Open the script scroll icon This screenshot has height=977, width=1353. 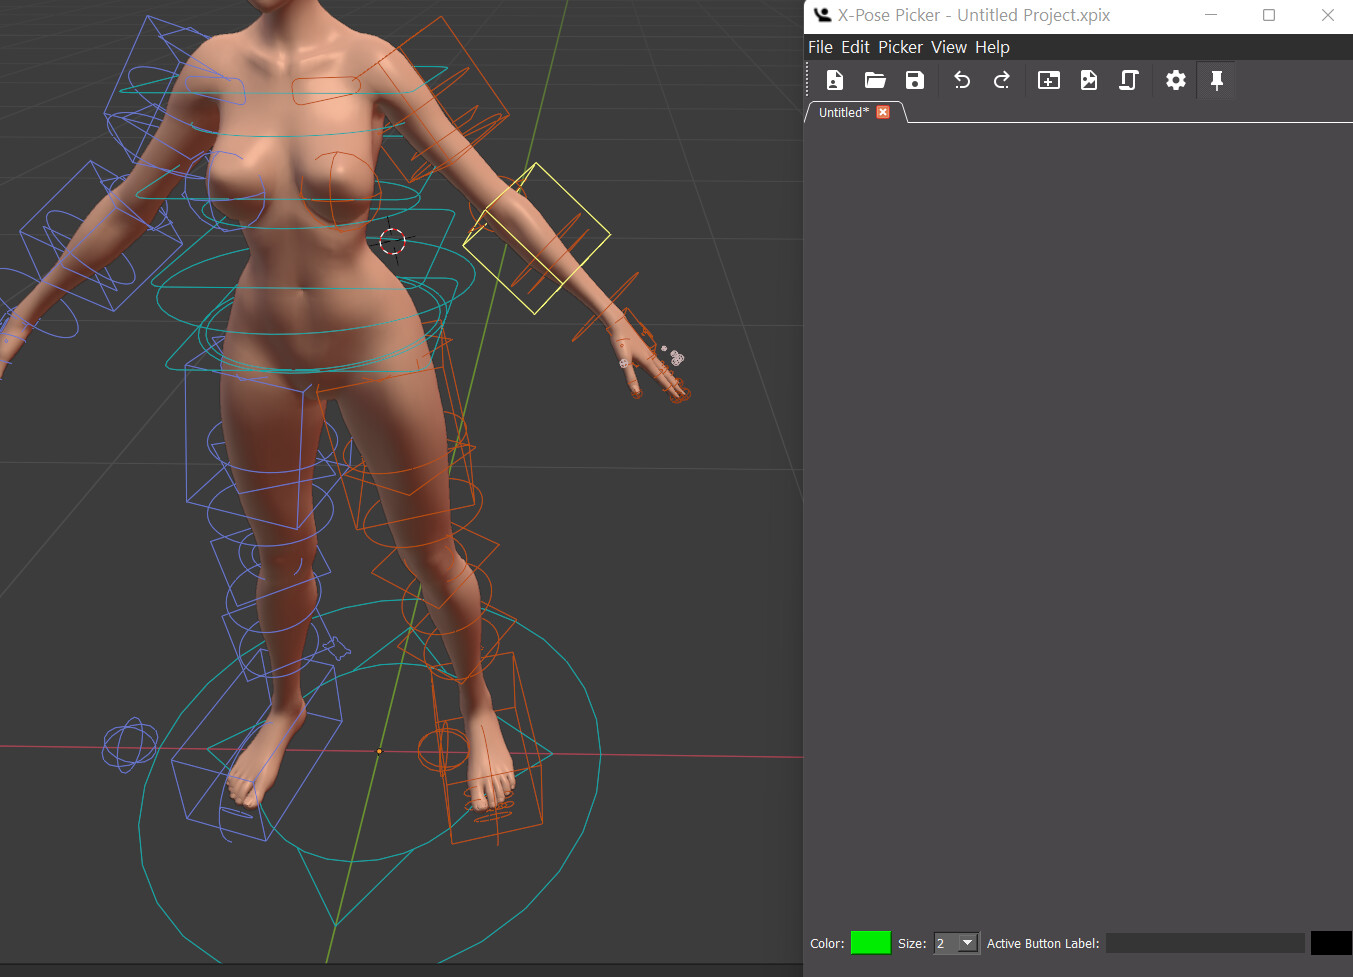pos(1129,80)
